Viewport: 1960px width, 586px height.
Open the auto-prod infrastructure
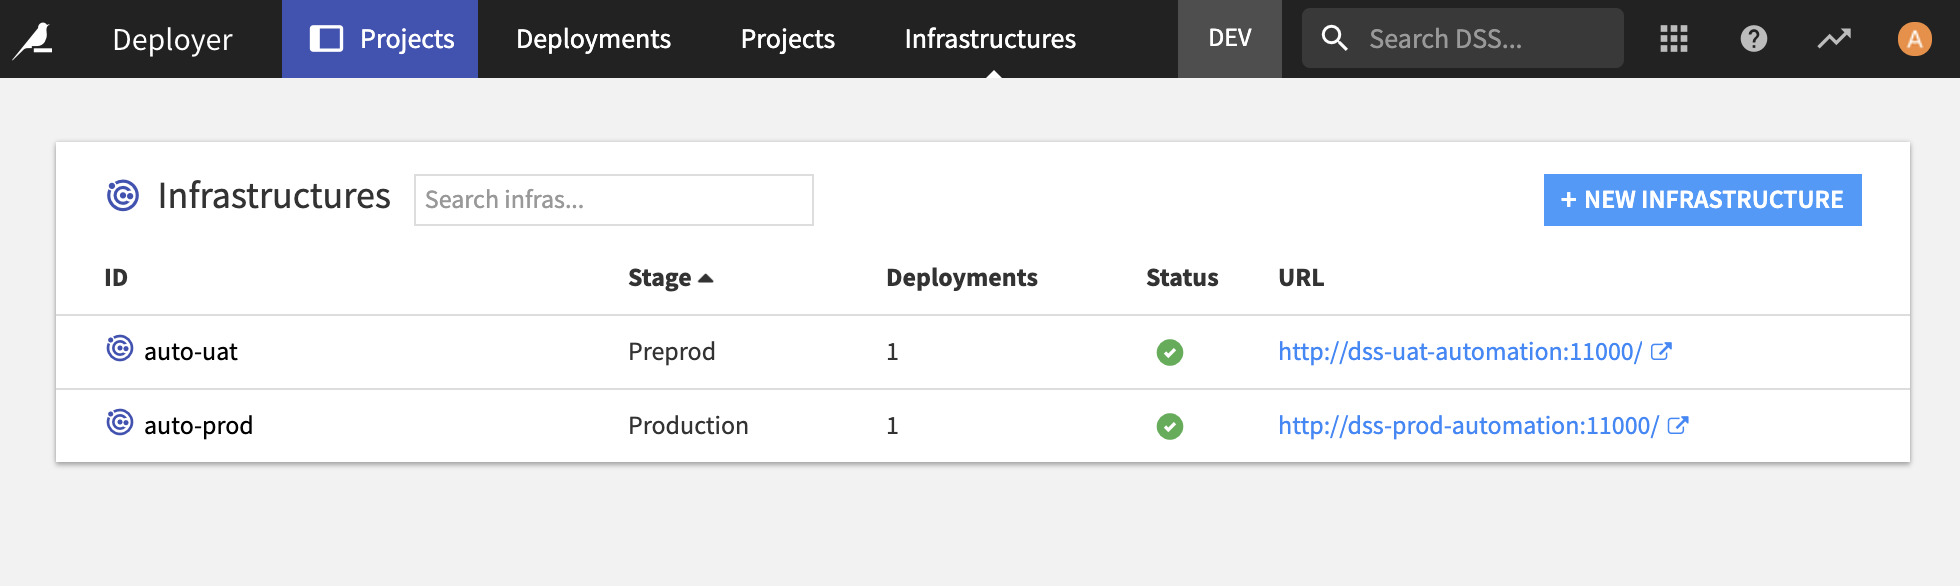198,426
